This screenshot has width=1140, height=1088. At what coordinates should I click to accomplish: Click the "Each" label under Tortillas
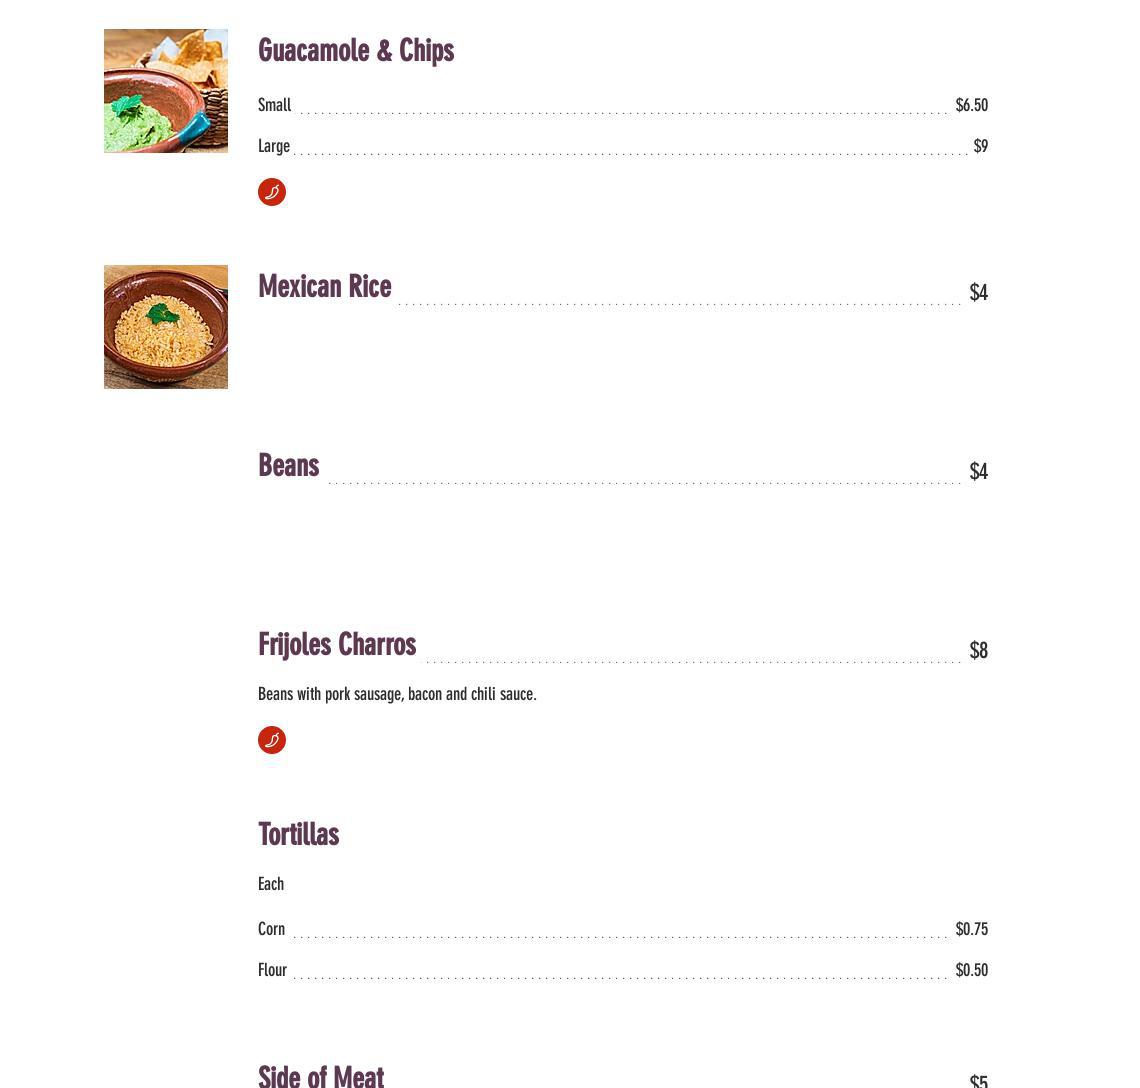(x=271, y=884)
